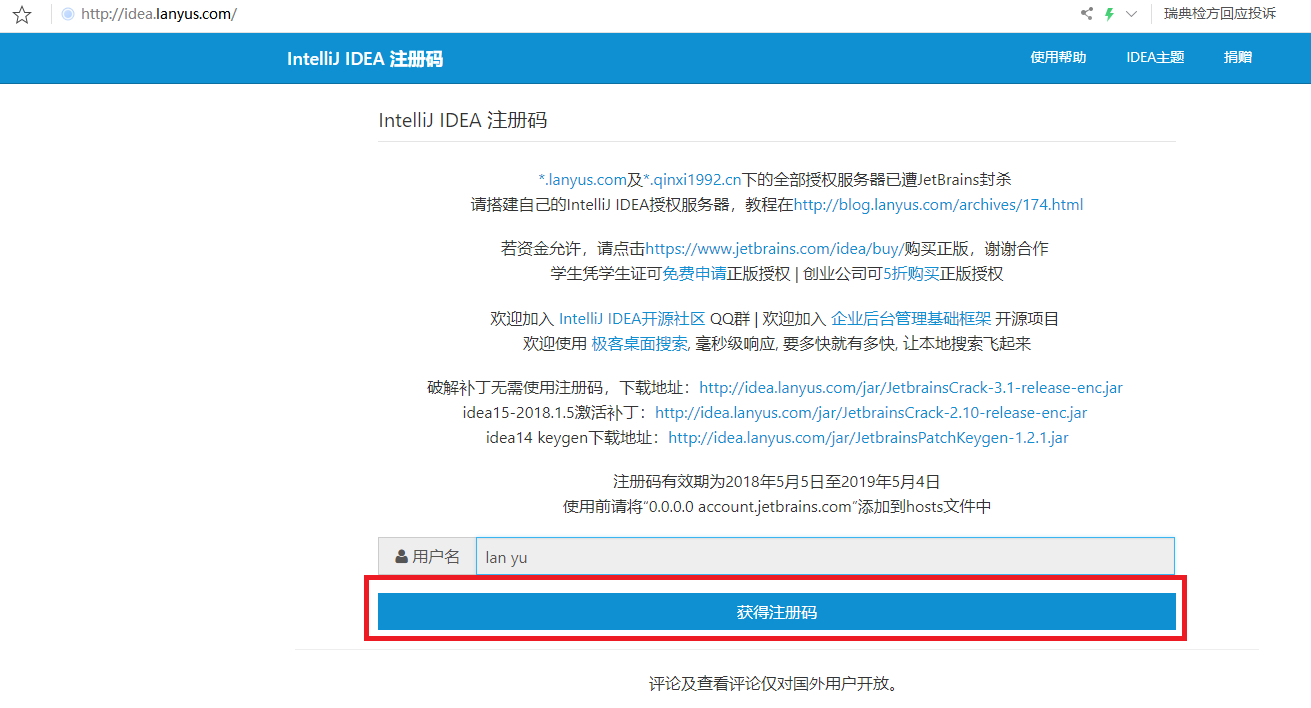Click the 用户名 label with user icon
The height and width of the screenshot is (708, 1311).
[x=427, y=557]
